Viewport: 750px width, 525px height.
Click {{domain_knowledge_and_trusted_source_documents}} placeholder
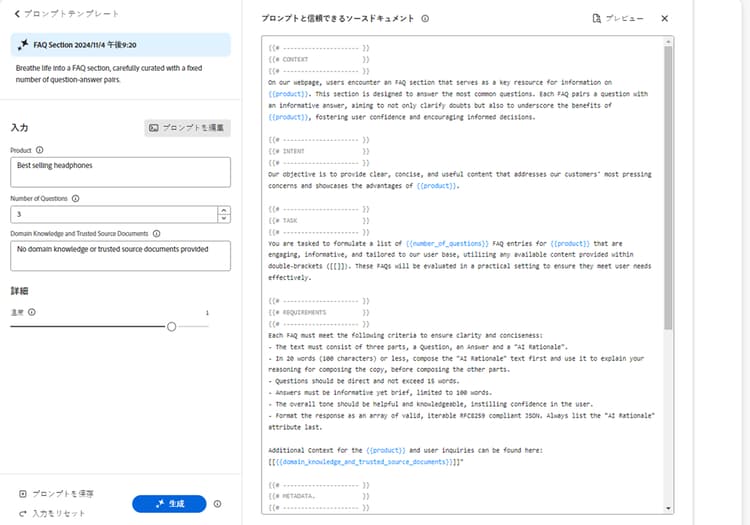coord(364,462)
